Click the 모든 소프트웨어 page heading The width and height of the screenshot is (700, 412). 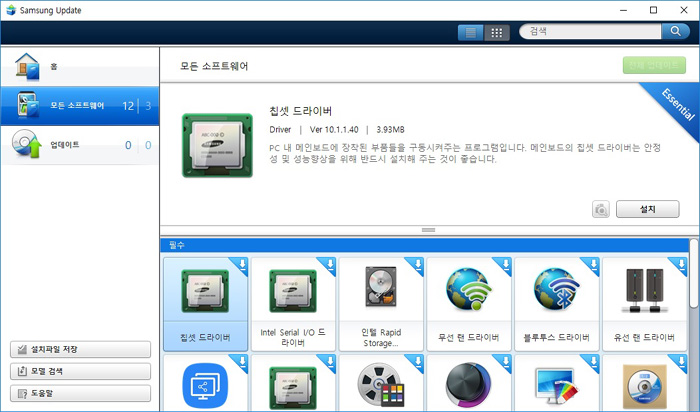point(214,66)
